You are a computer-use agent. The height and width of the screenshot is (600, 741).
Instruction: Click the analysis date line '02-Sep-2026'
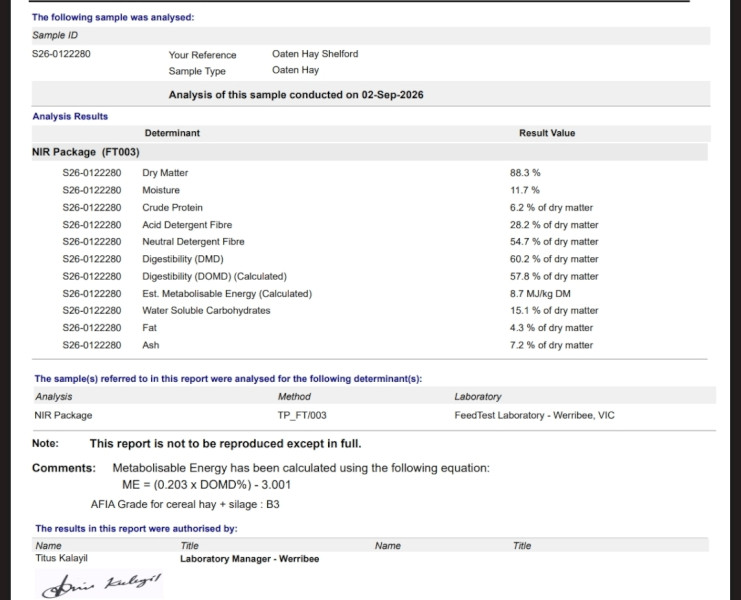click(x=296, y=94)
